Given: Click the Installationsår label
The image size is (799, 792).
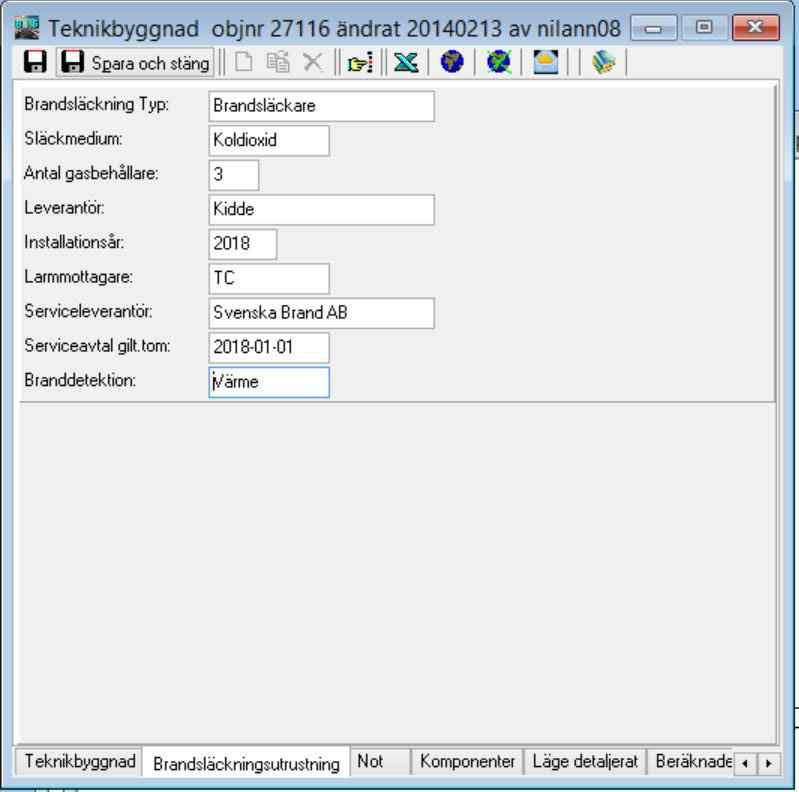Looking at the screenshot, I should 74,242.
